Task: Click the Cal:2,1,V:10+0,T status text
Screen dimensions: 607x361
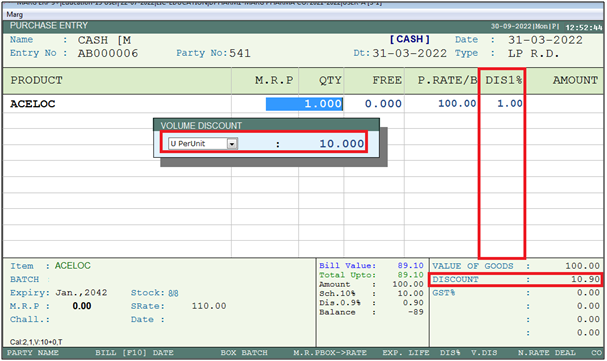Action: [x=36, y=342]
